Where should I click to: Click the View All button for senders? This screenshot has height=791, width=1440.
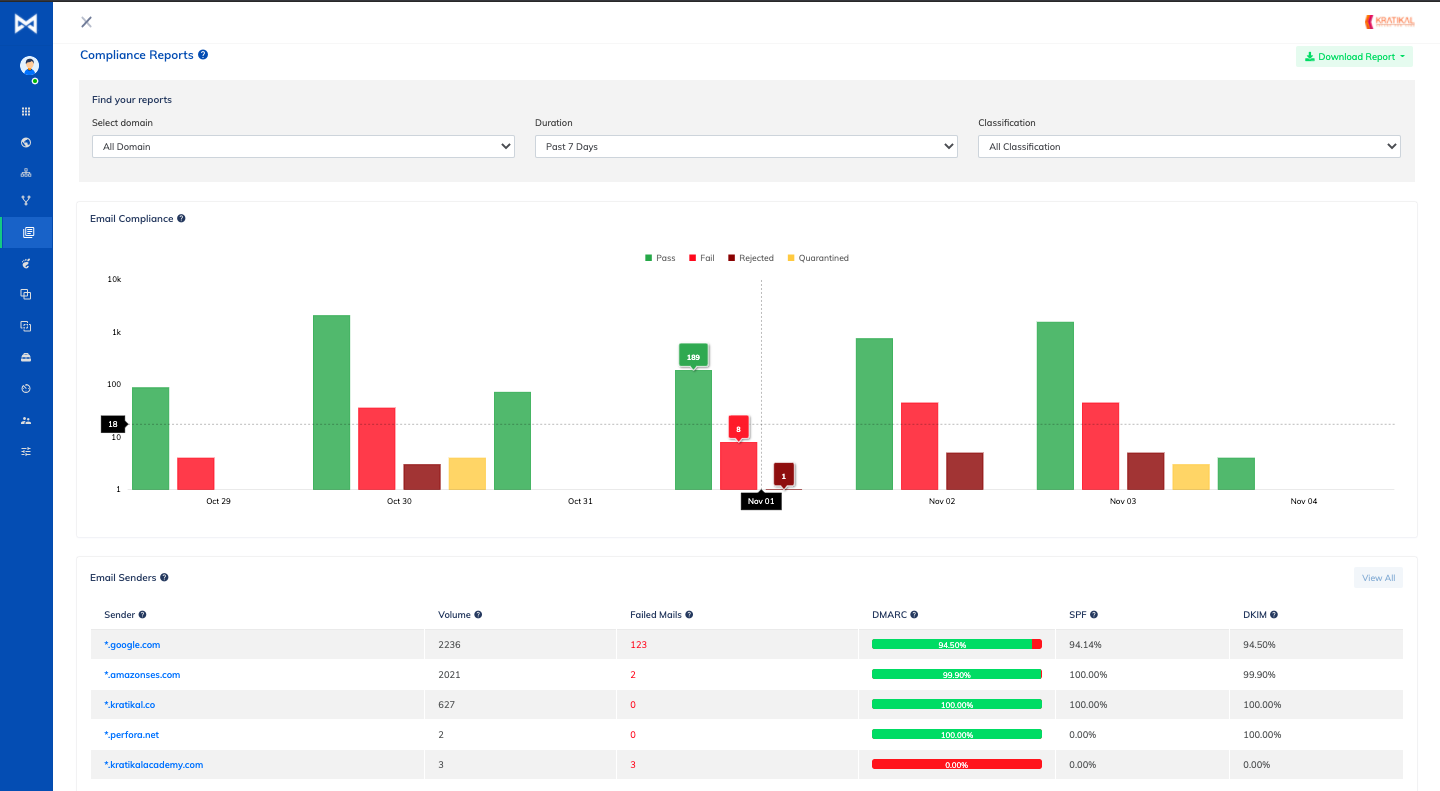pyautogui.click(x=1378, y=578)
